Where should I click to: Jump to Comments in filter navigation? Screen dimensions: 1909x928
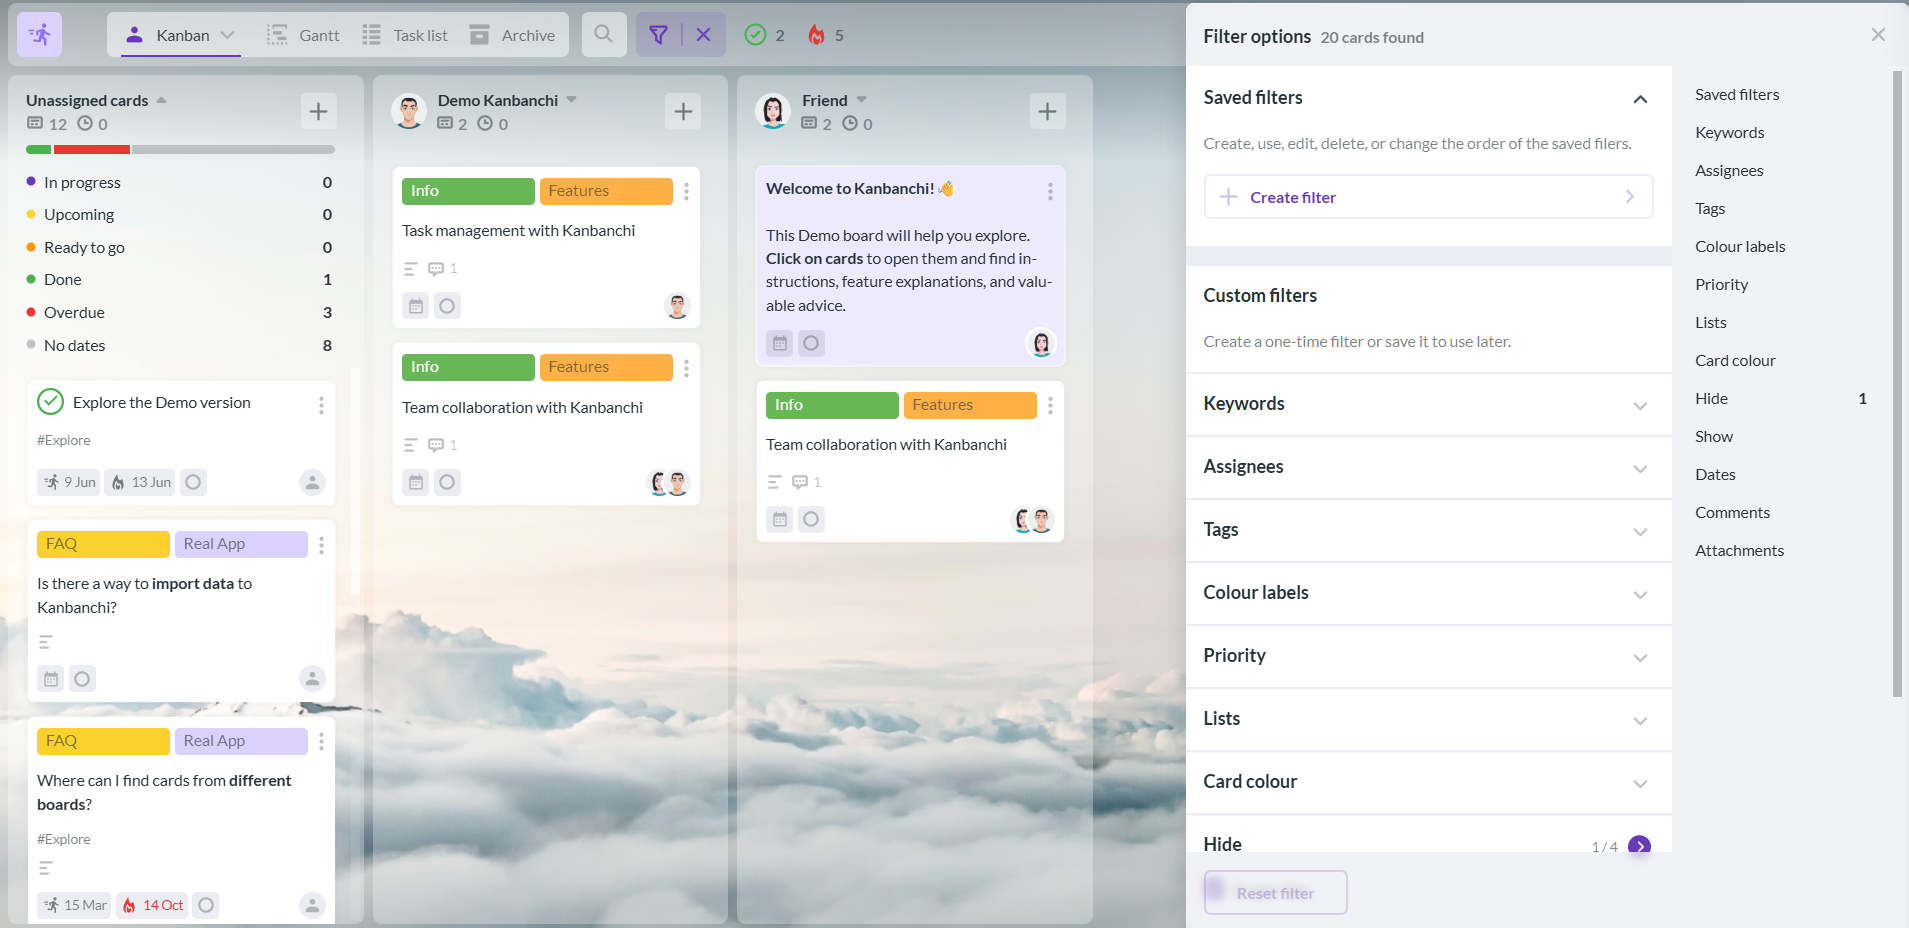pyautogui.click(x=1732, y=513)
